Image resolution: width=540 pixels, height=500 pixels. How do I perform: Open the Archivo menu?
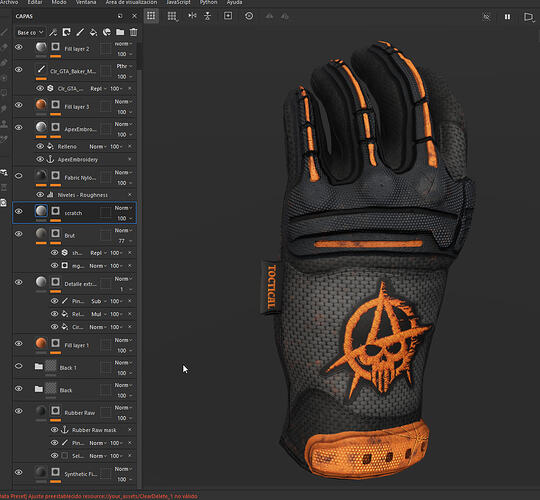(9, 2)
